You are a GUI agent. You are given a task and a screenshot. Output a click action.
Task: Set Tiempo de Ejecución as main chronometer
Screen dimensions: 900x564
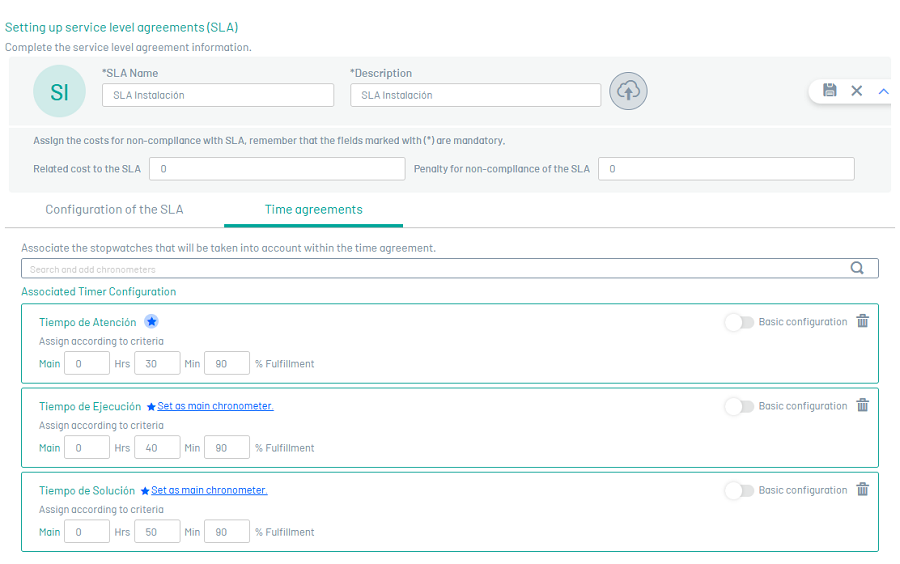pos(215,406)
